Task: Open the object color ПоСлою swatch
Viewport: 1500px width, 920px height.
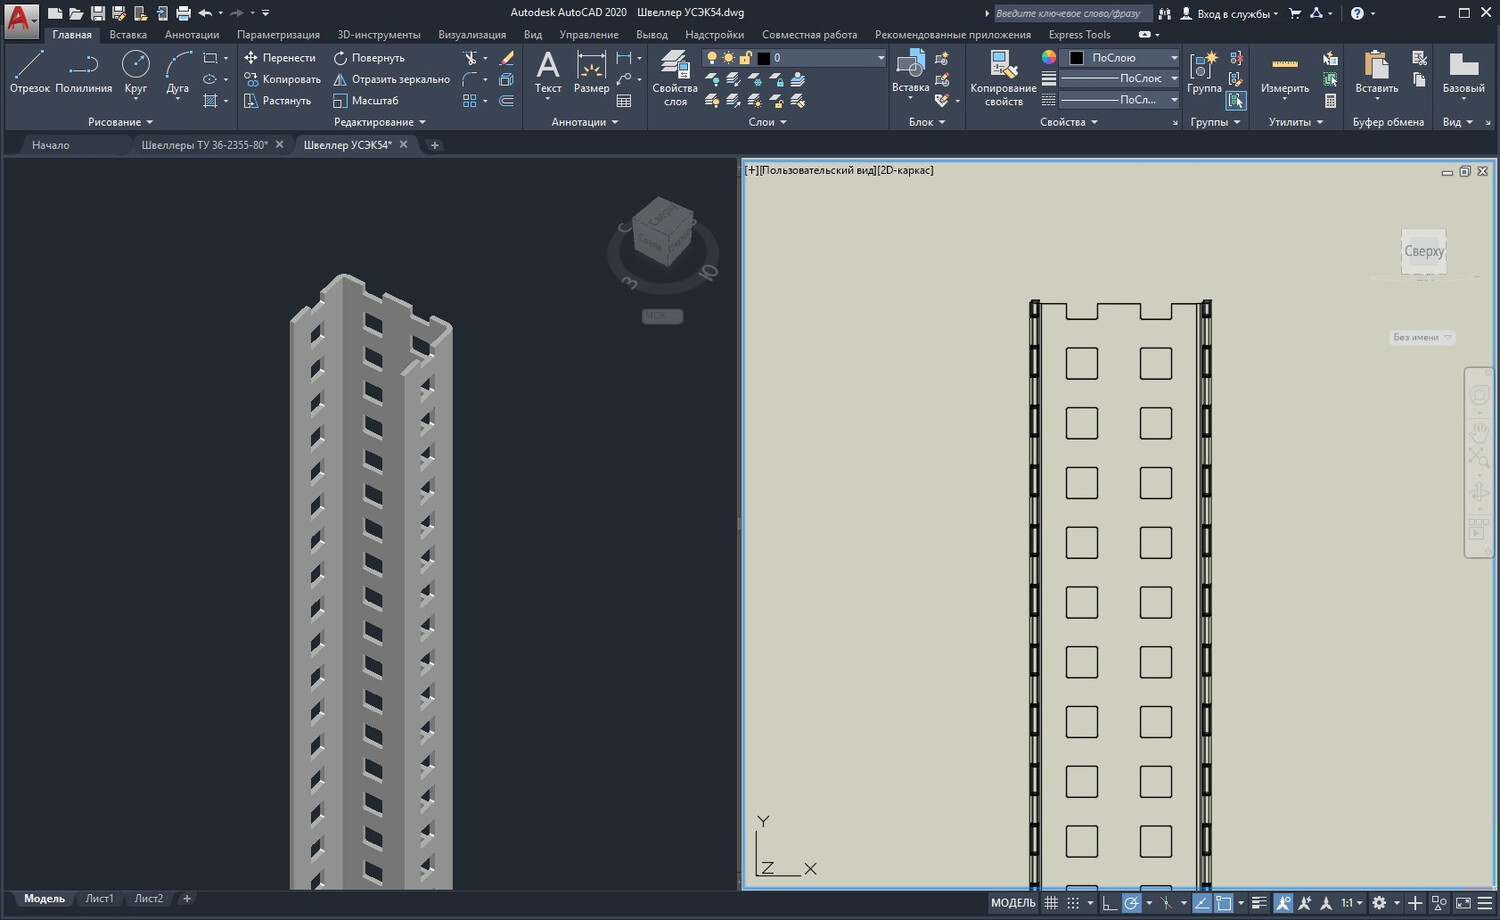Action: tap(1122, 58)
